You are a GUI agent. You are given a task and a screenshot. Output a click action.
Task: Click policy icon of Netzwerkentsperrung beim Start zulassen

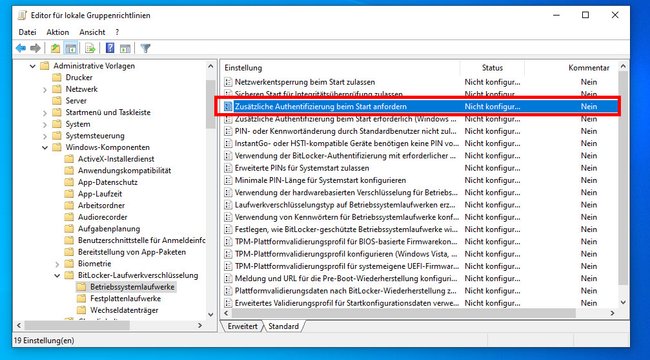coord(228,82)
